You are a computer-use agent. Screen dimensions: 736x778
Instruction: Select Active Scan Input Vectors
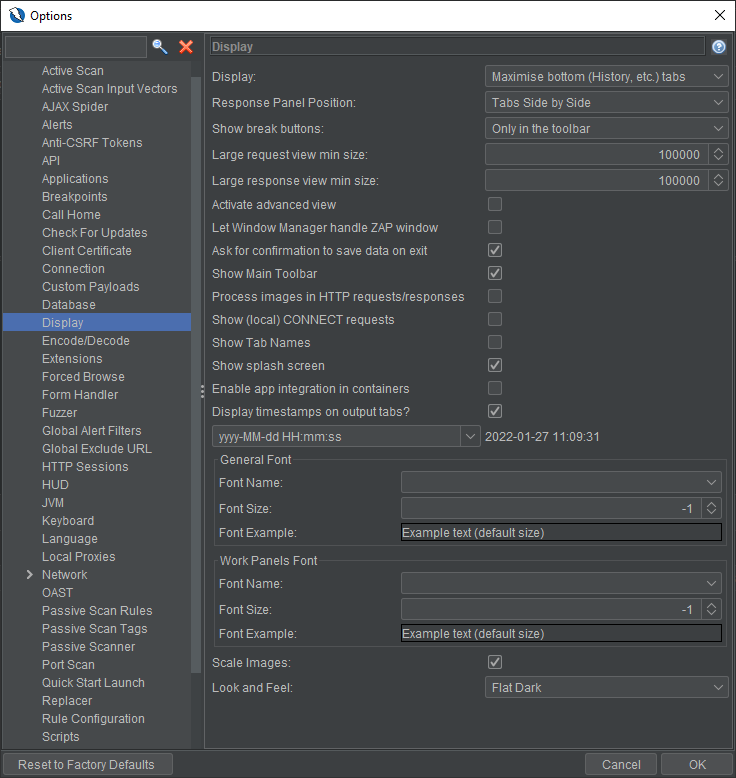coord(109,88)
